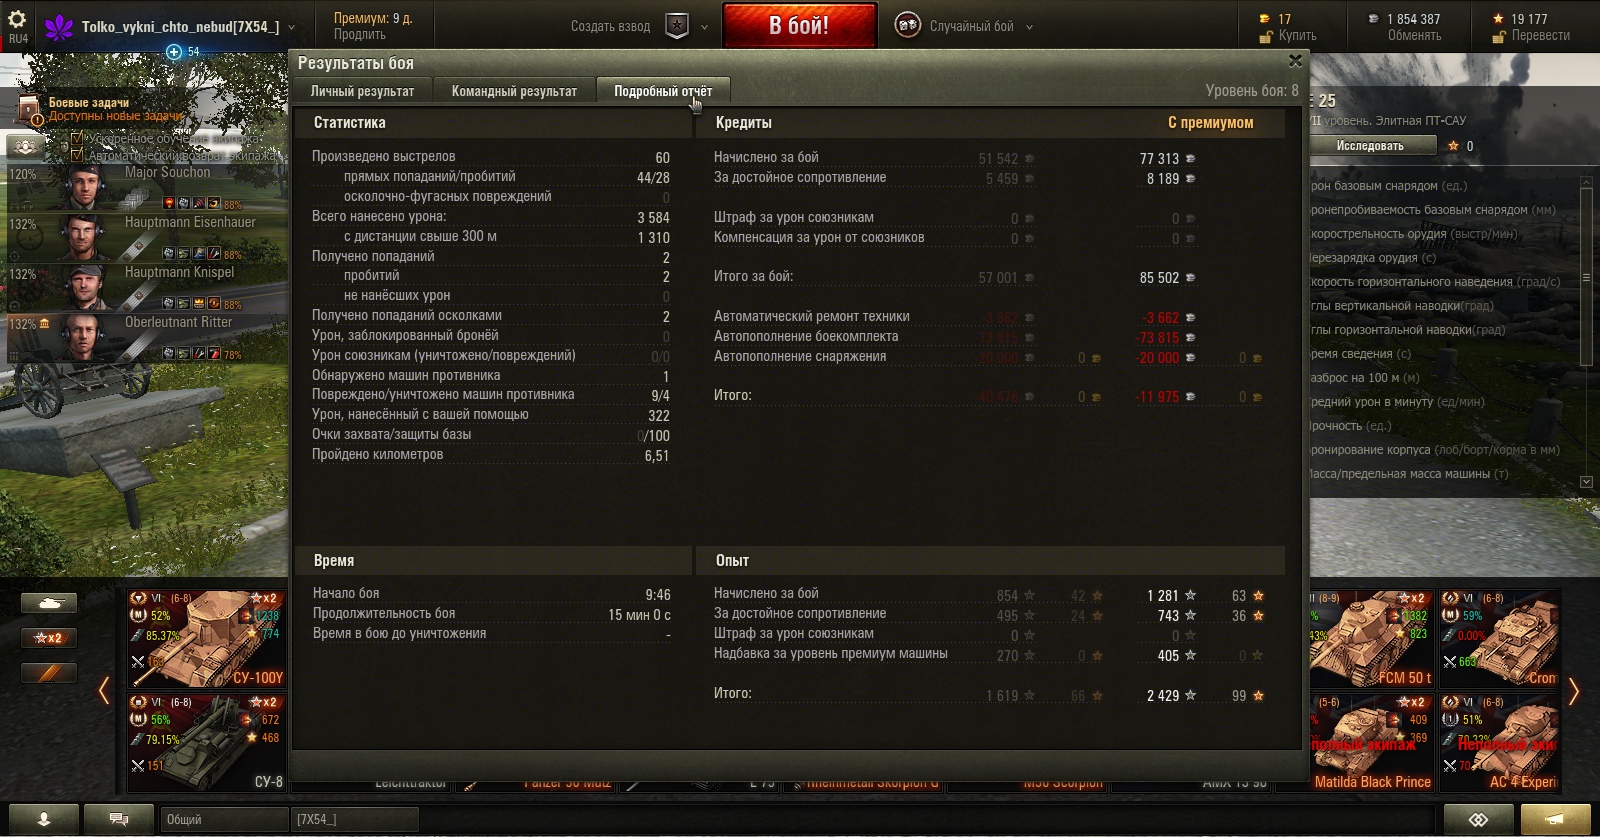The width and height of the screenshot is (1600, 837).
Task: Expand the Случайный бой battle mode dropdown
Action: (x=1030, y=27)
